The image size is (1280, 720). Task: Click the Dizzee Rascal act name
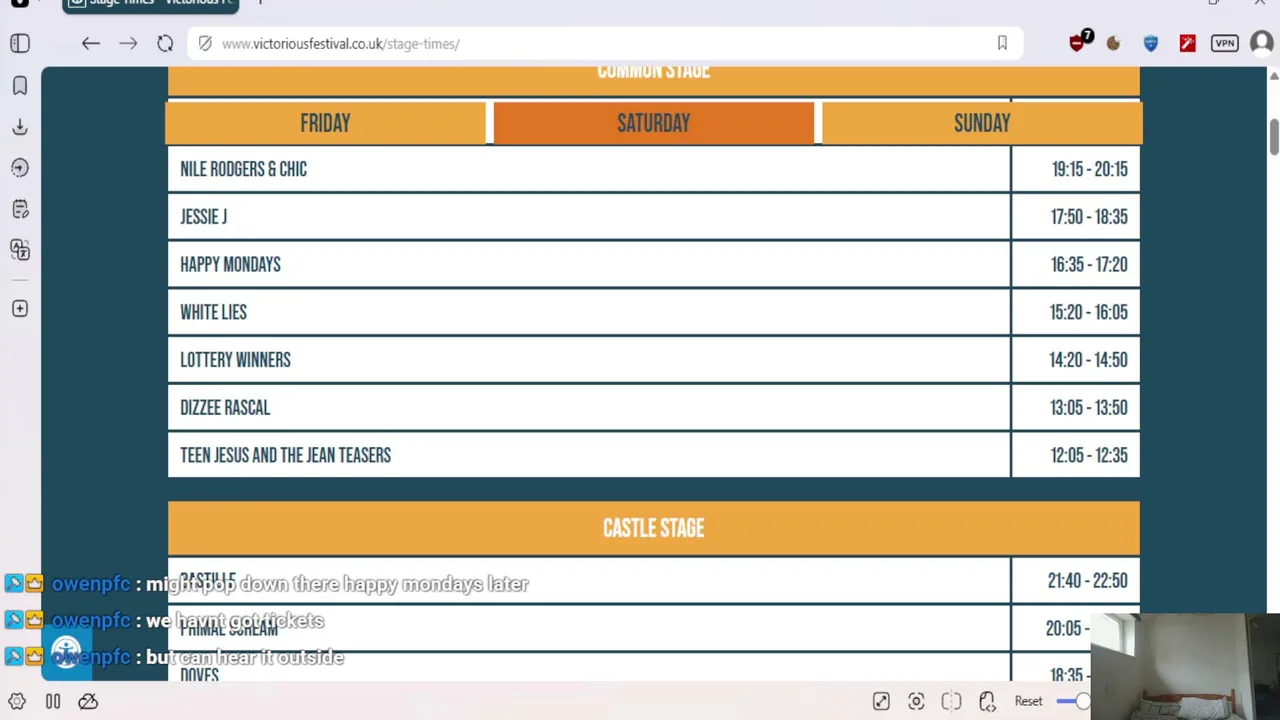[x=225, y=408]
